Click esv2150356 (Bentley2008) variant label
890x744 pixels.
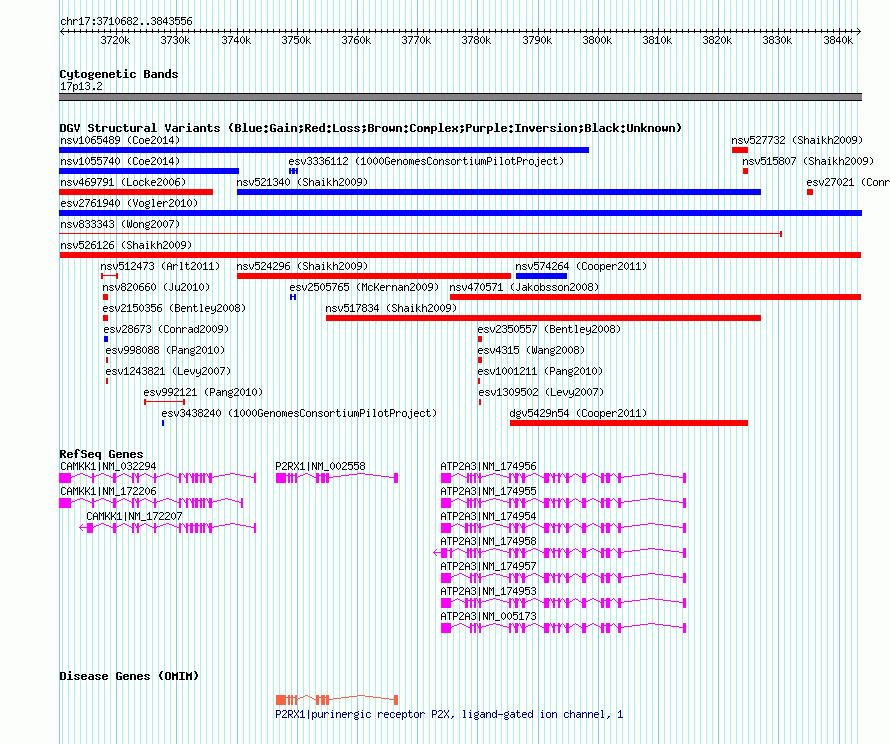[174, 308]
